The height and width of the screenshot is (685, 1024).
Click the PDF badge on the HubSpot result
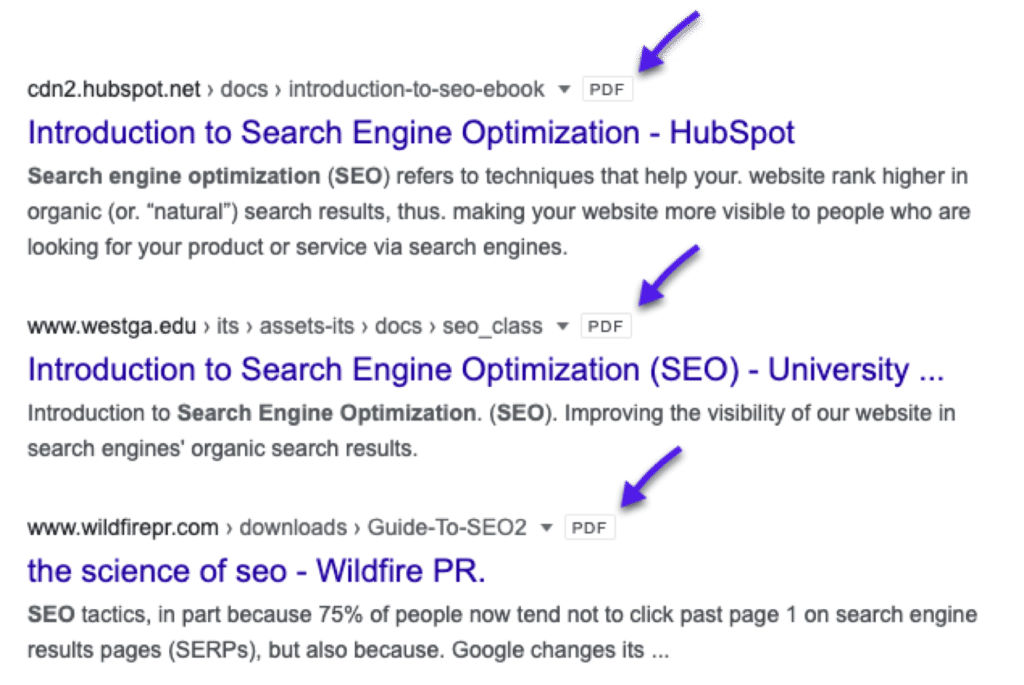click(x=608, y=88)
